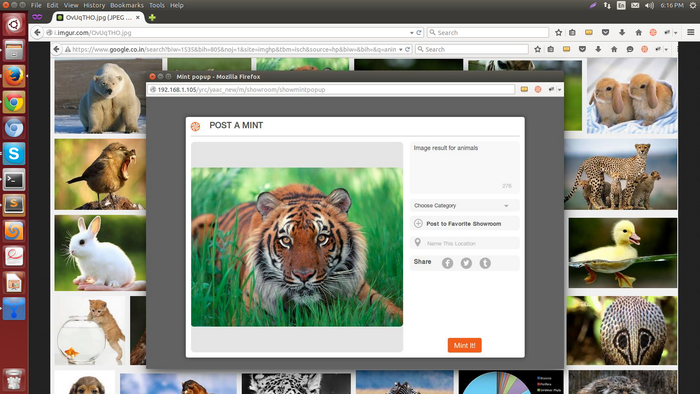The width and height of the screenshot is (700, 394).
Task: Reload the i.imgur.com page
Action: (419, 33)
